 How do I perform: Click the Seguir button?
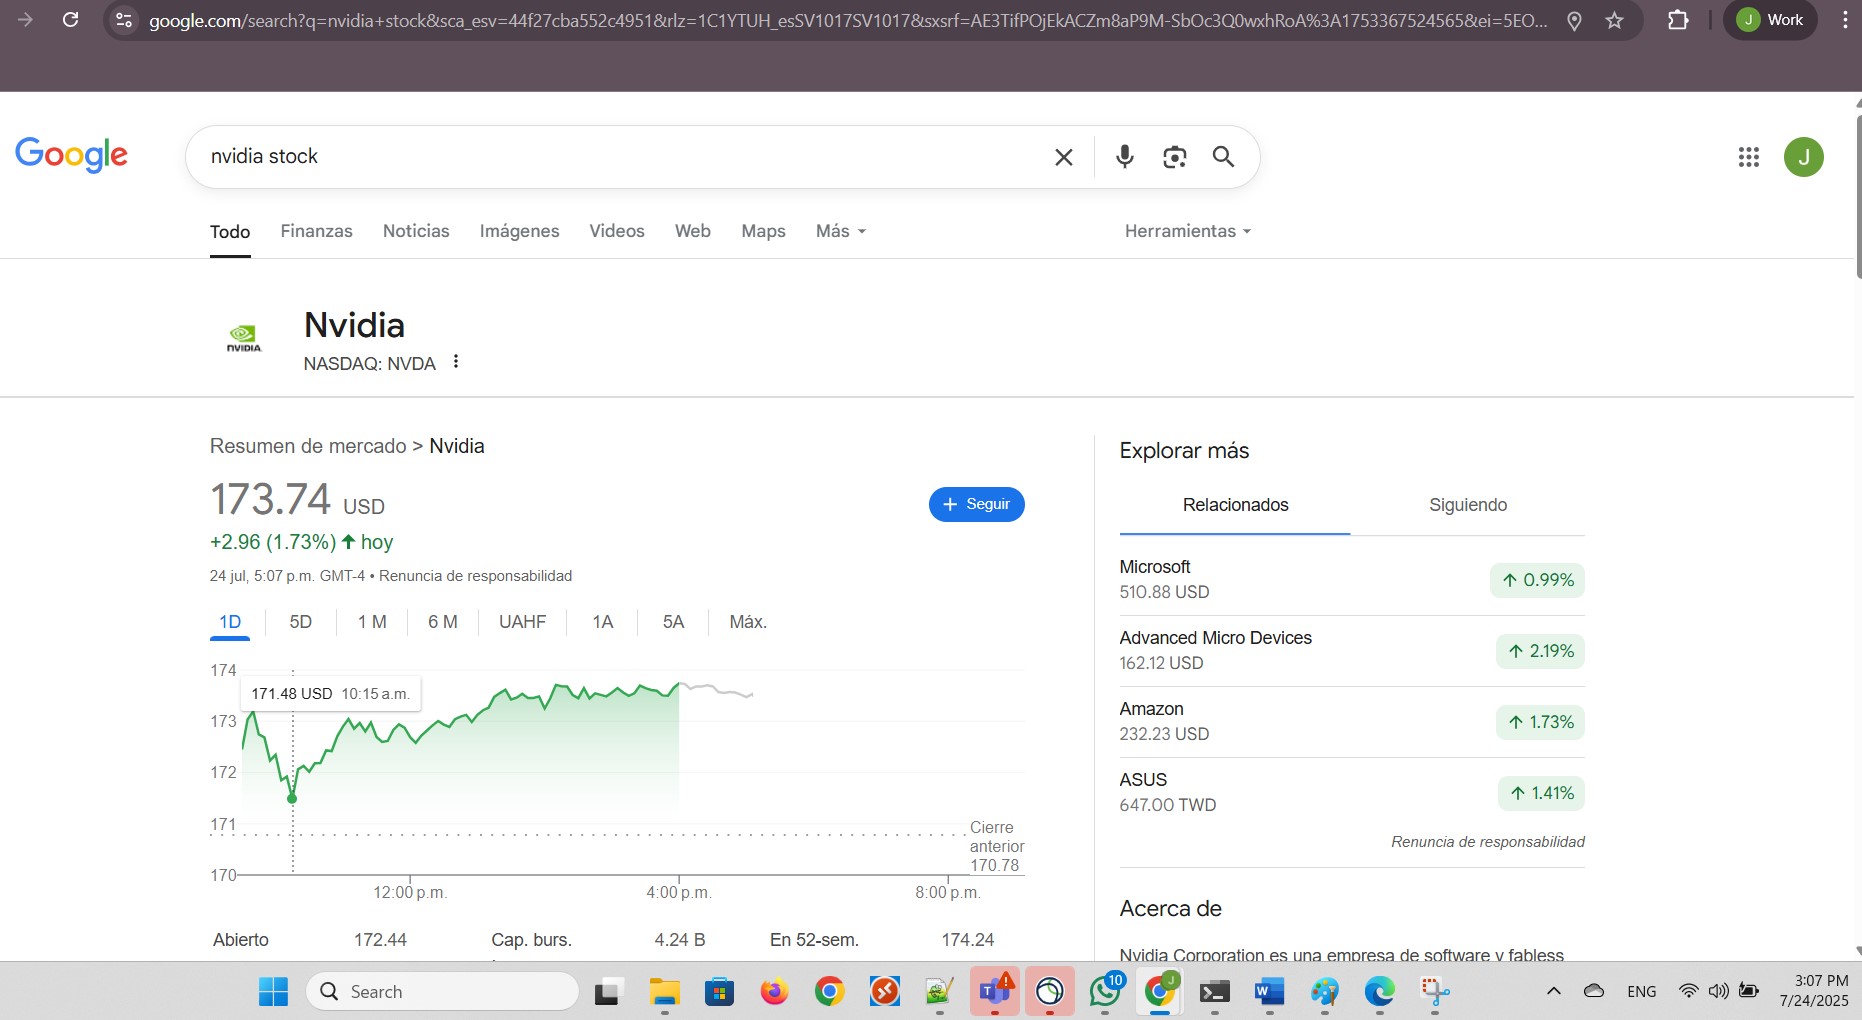pos(976,504)
